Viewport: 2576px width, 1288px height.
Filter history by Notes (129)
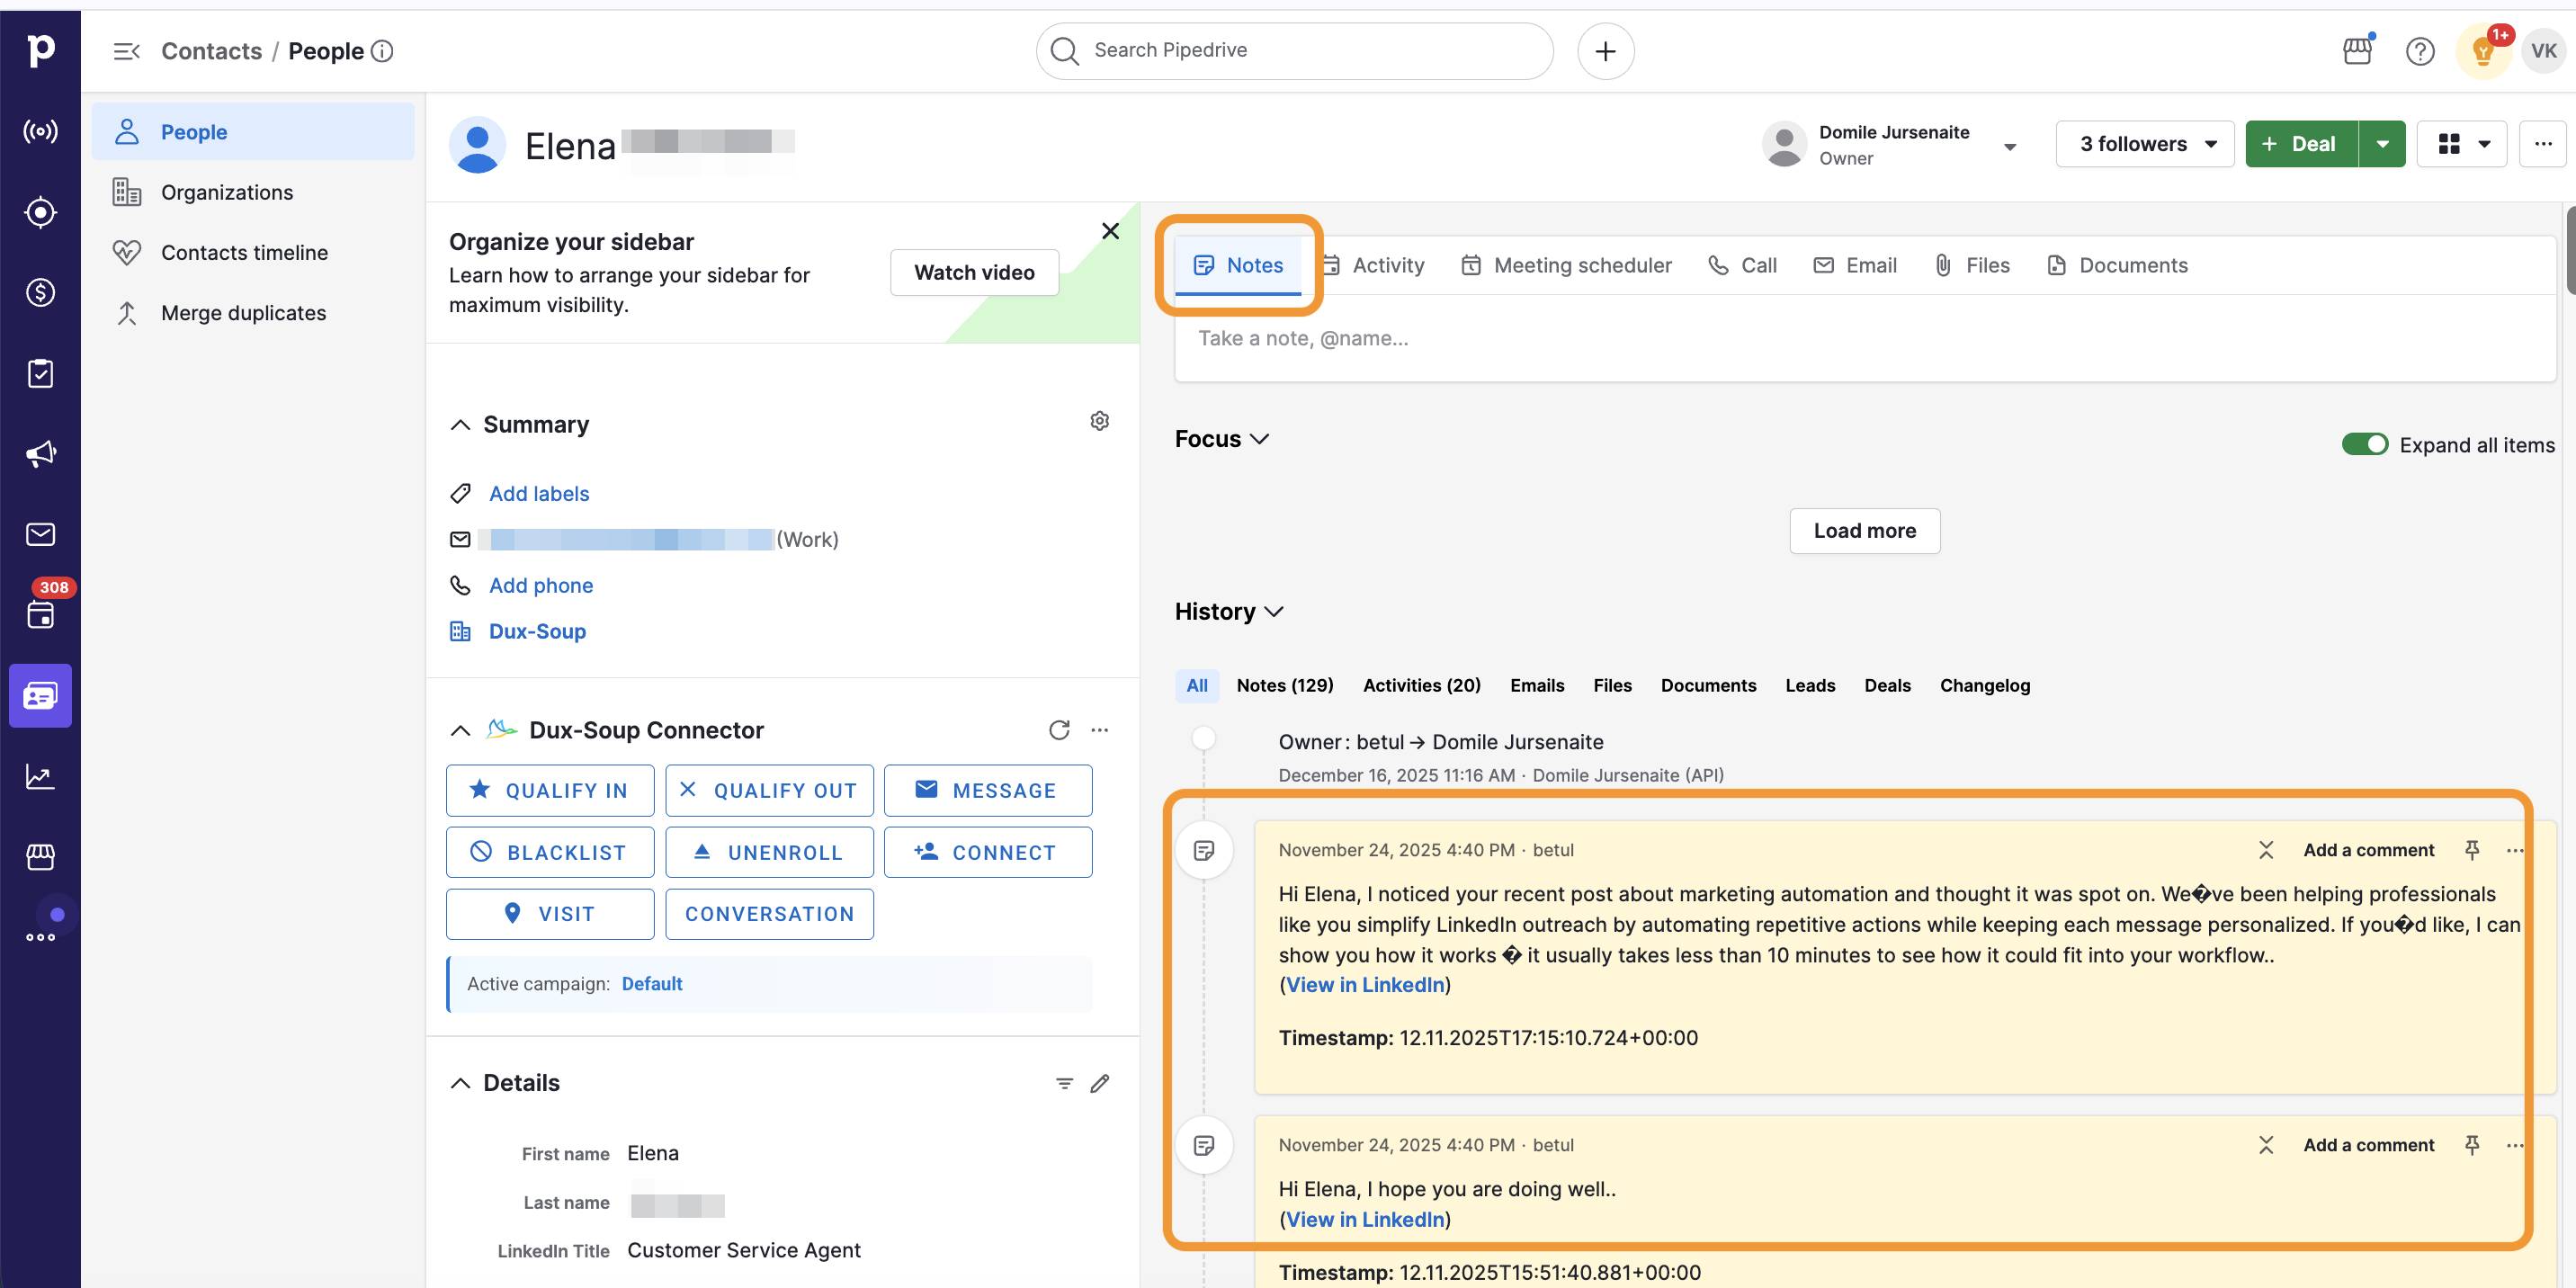[x=1284, y=685]
